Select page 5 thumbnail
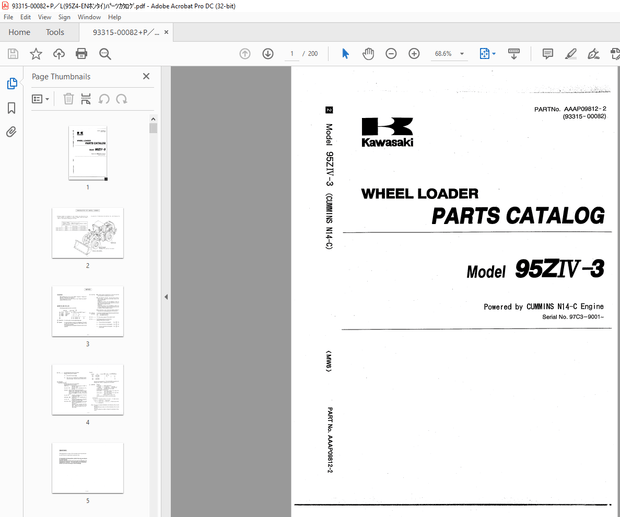Image resolution: width=620 pixels, height=517 pixels. [88, 468]
